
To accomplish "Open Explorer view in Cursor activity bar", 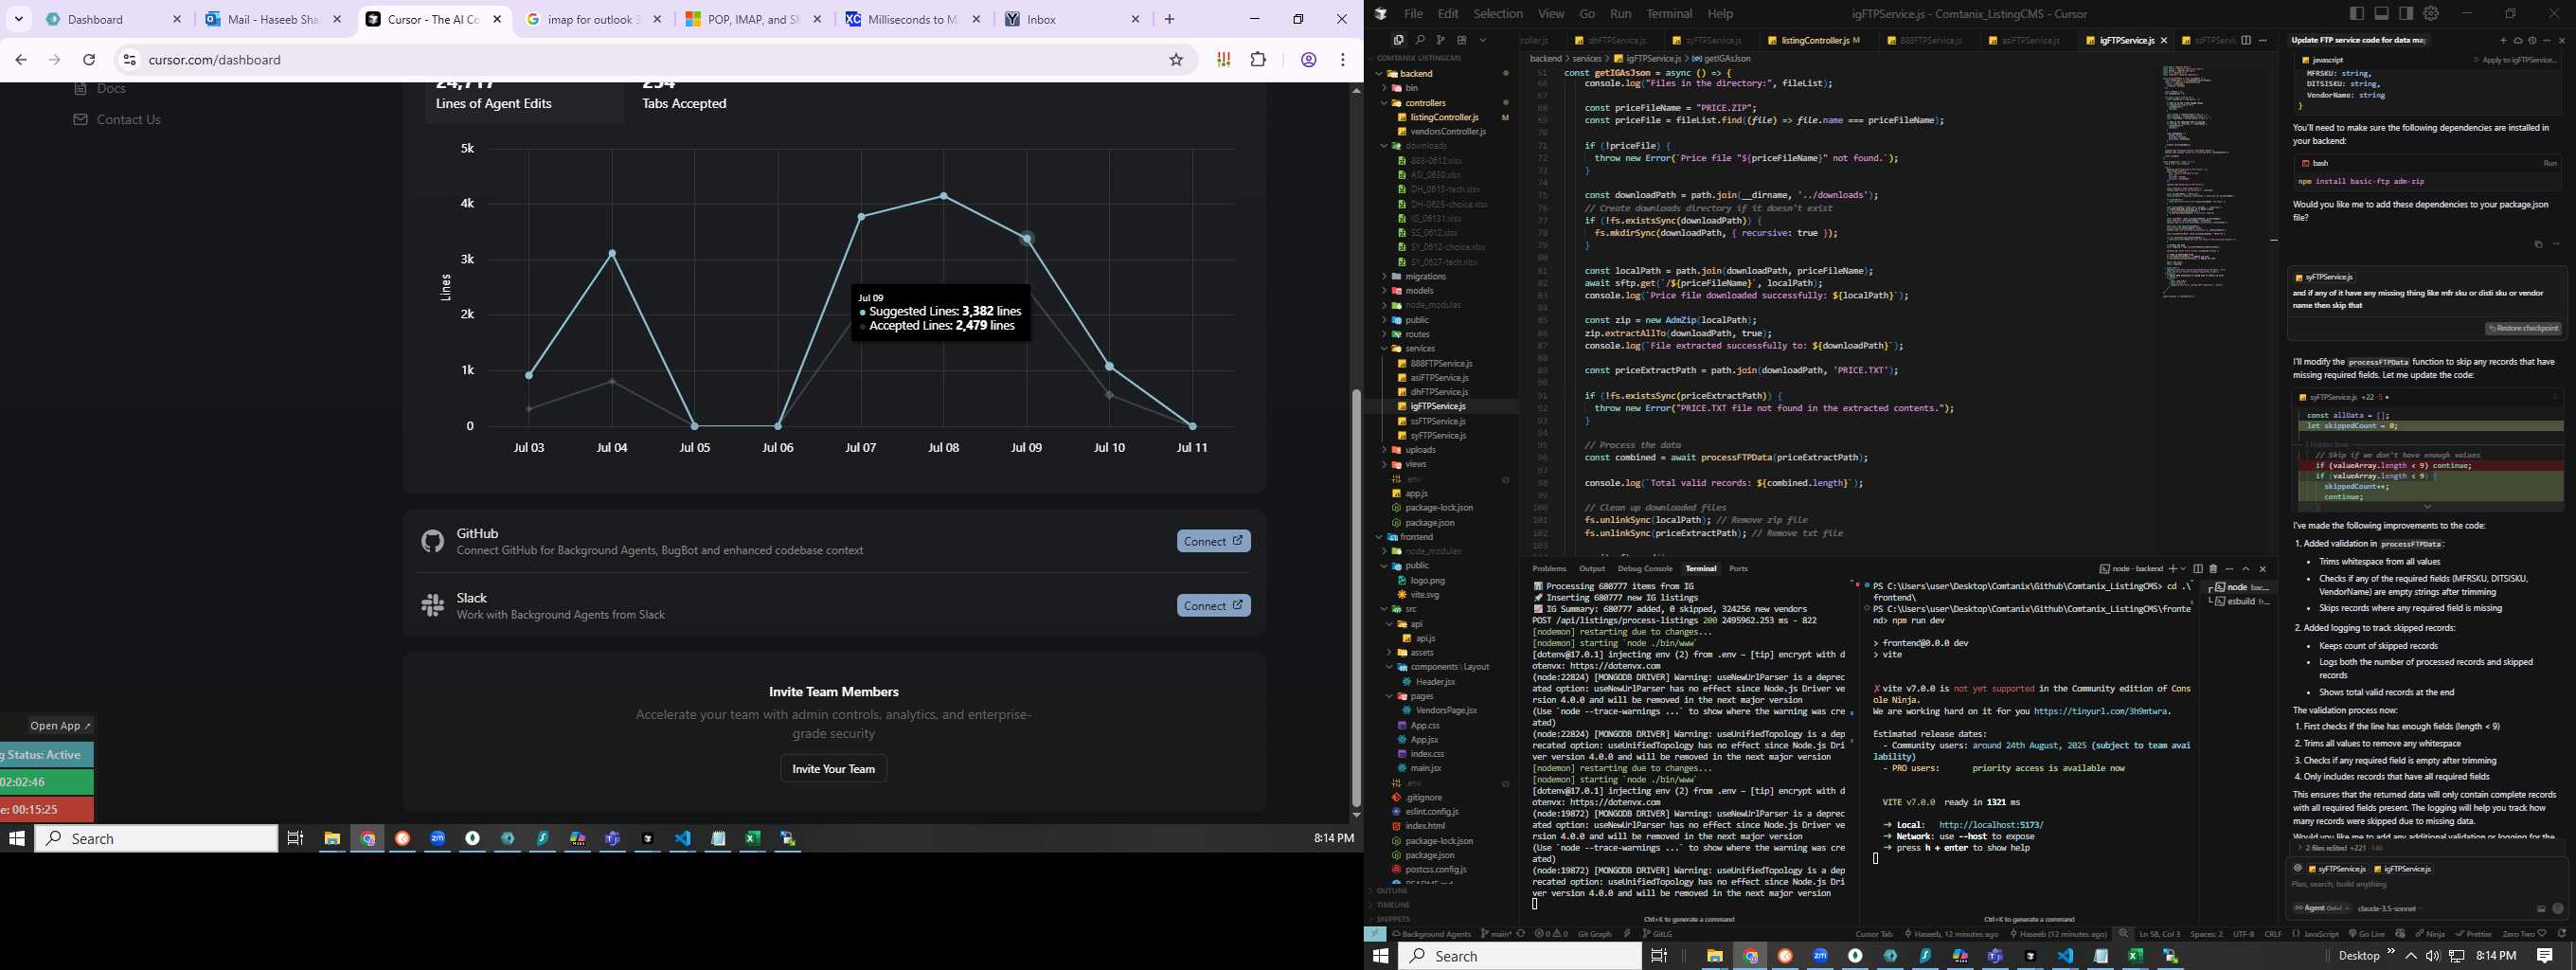I will pyautogui.click(x=1398, y=40).
